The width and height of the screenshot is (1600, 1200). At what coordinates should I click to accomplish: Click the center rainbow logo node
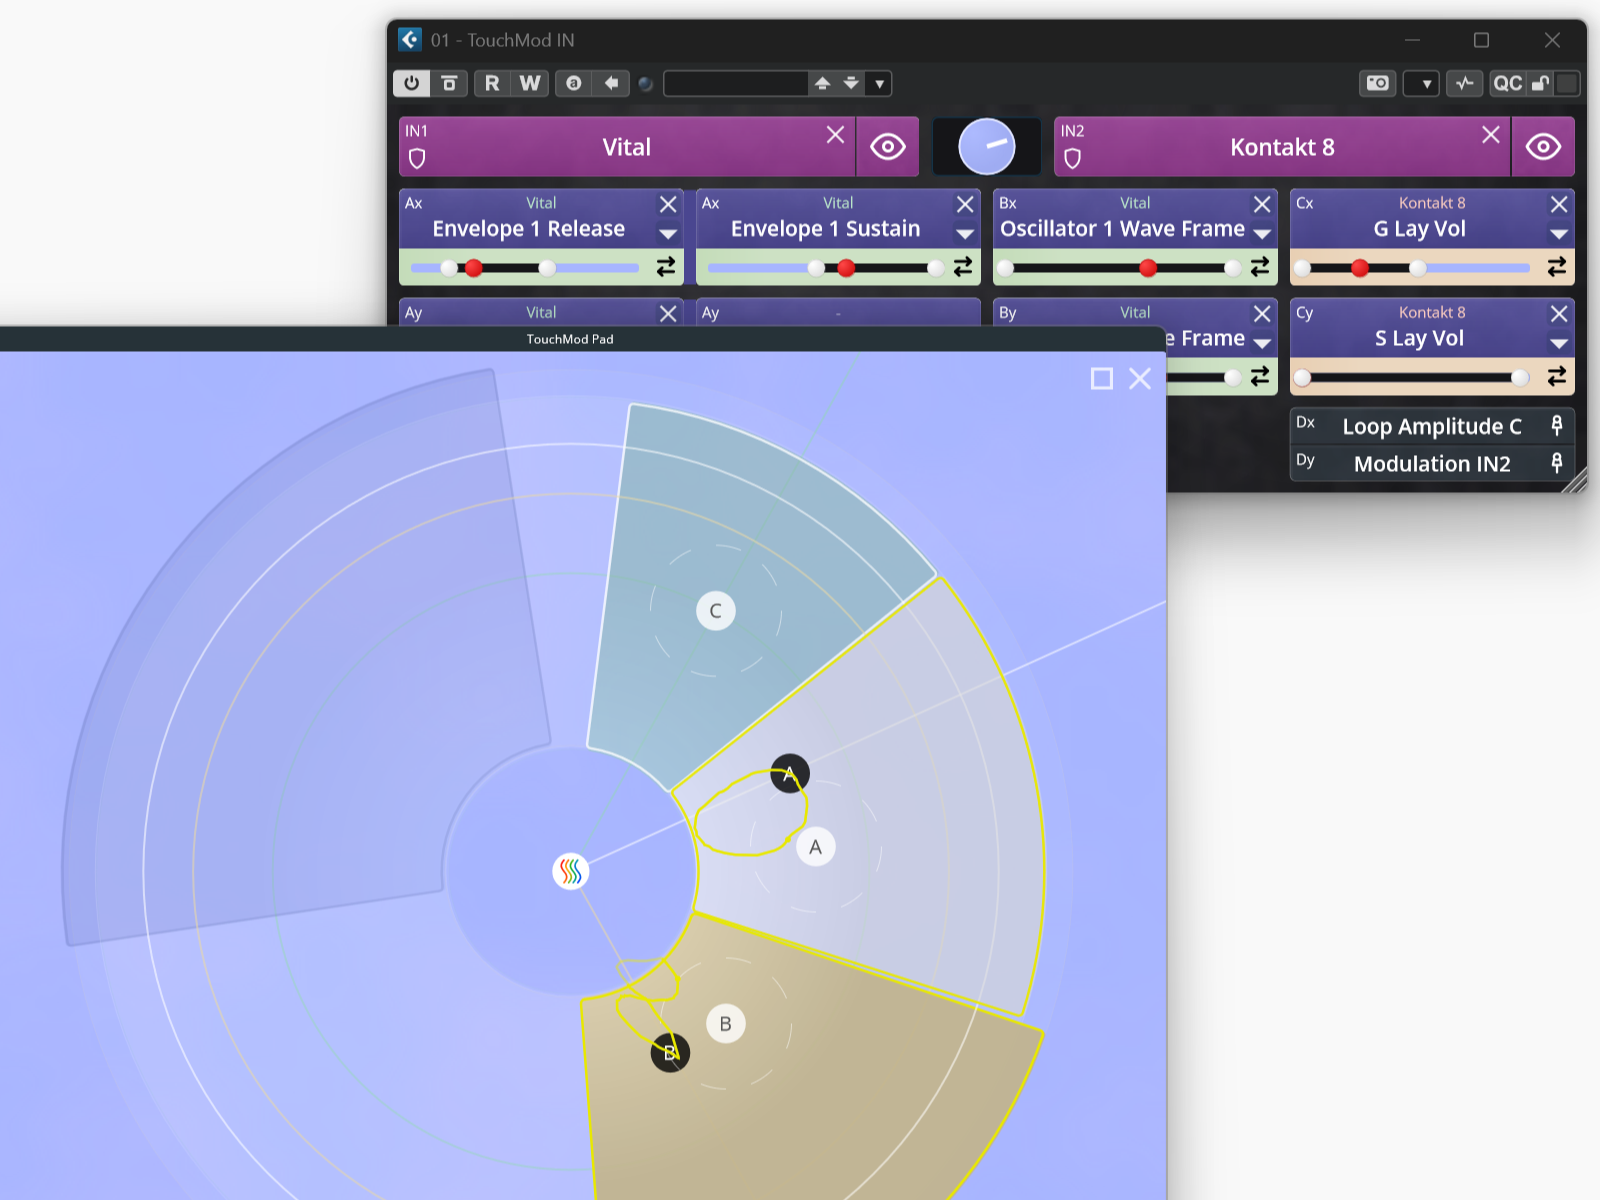[x=571, y=872]
